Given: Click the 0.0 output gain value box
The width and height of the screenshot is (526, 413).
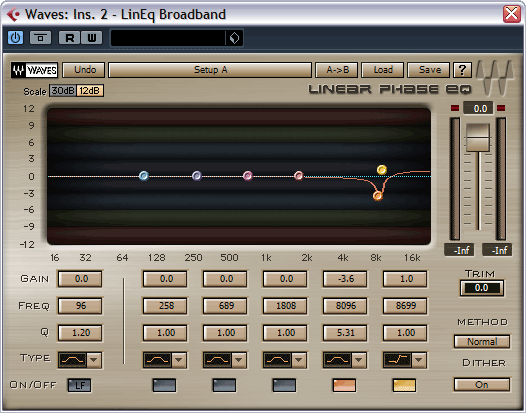Looking at the screenshot, I should tap(478, 108).
